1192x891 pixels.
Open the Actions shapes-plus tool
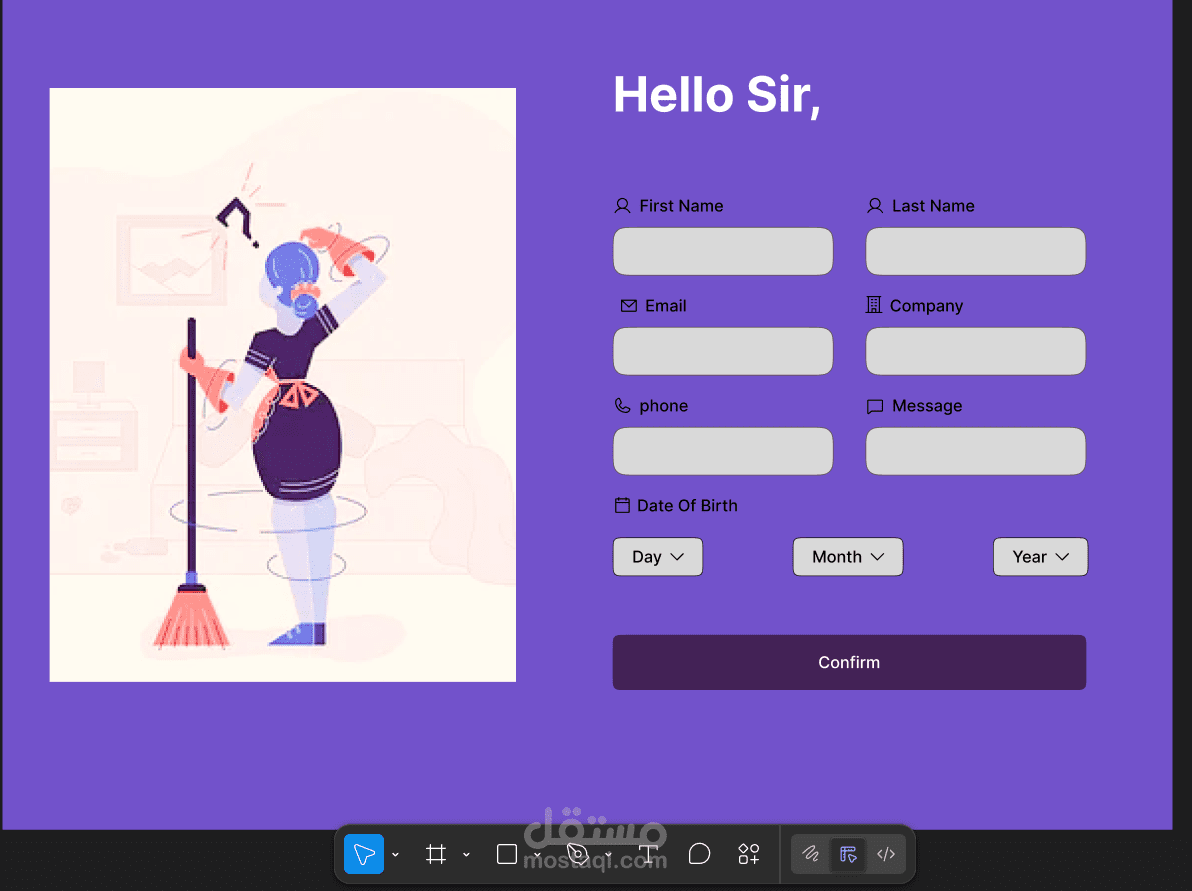(x=749, y=854)
